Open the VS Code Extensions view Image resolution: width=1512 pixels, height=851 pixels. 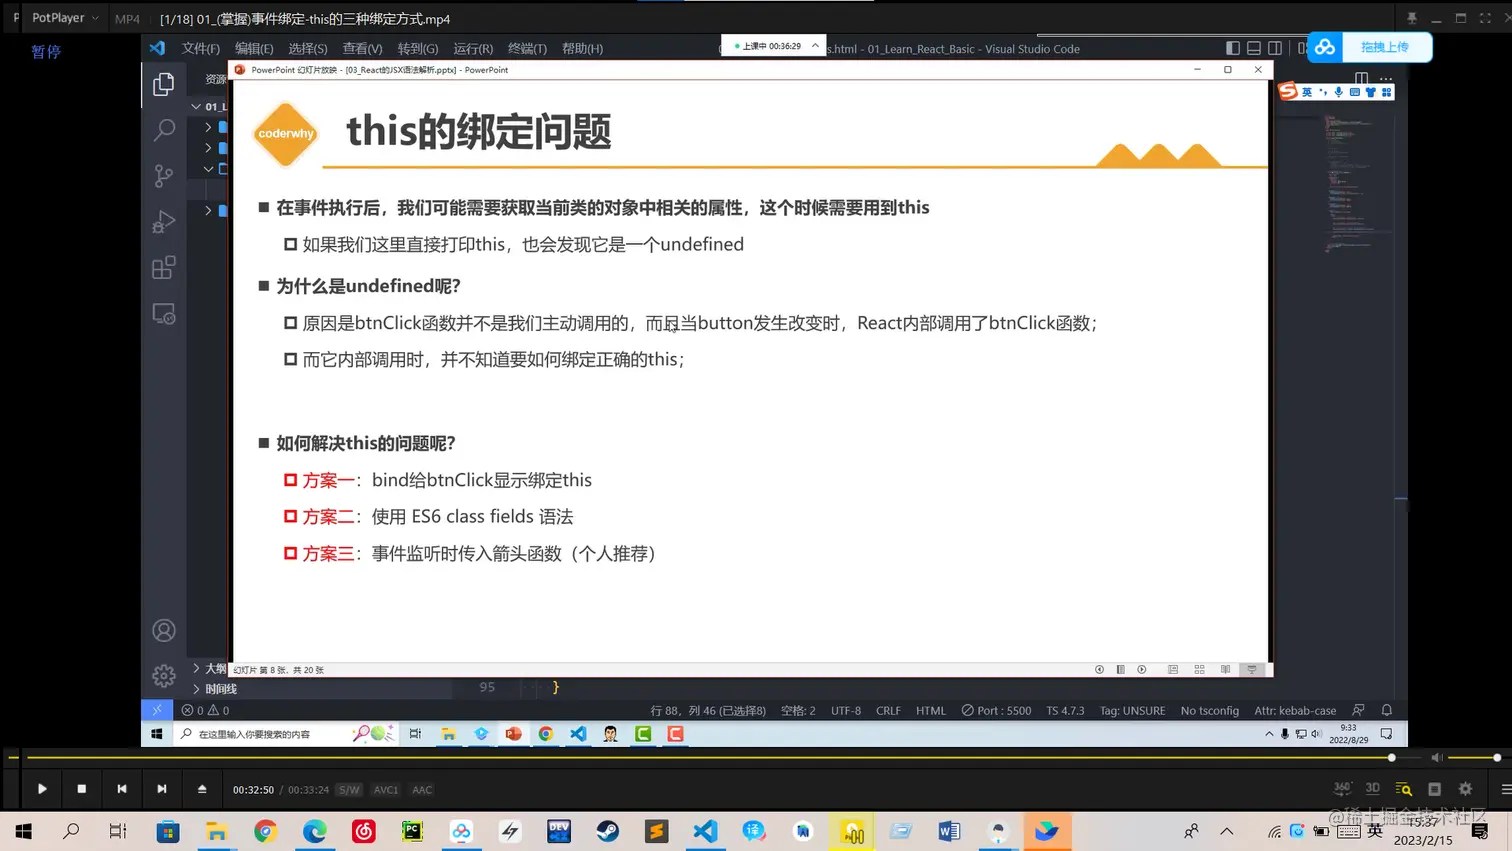[x=164, y=268]
